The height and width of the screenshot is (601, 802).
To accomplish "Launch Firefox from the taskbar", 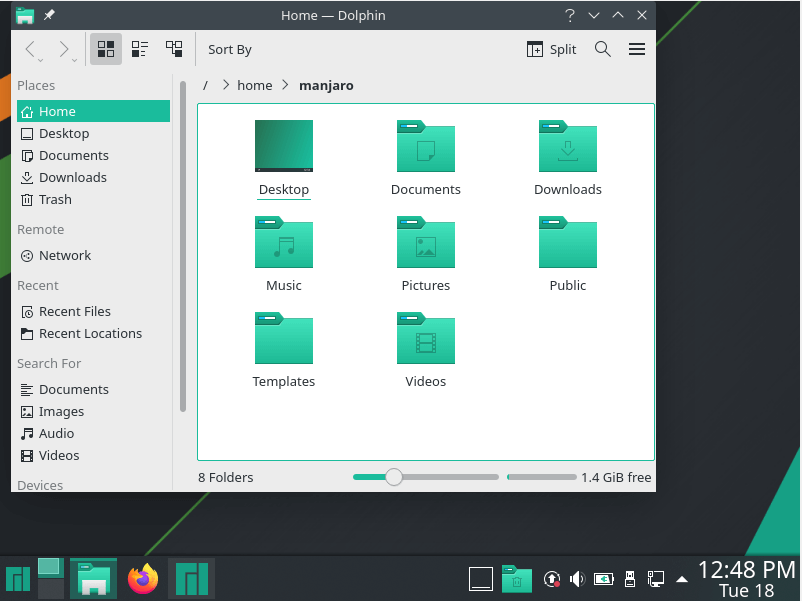I will tap(142, 578).
